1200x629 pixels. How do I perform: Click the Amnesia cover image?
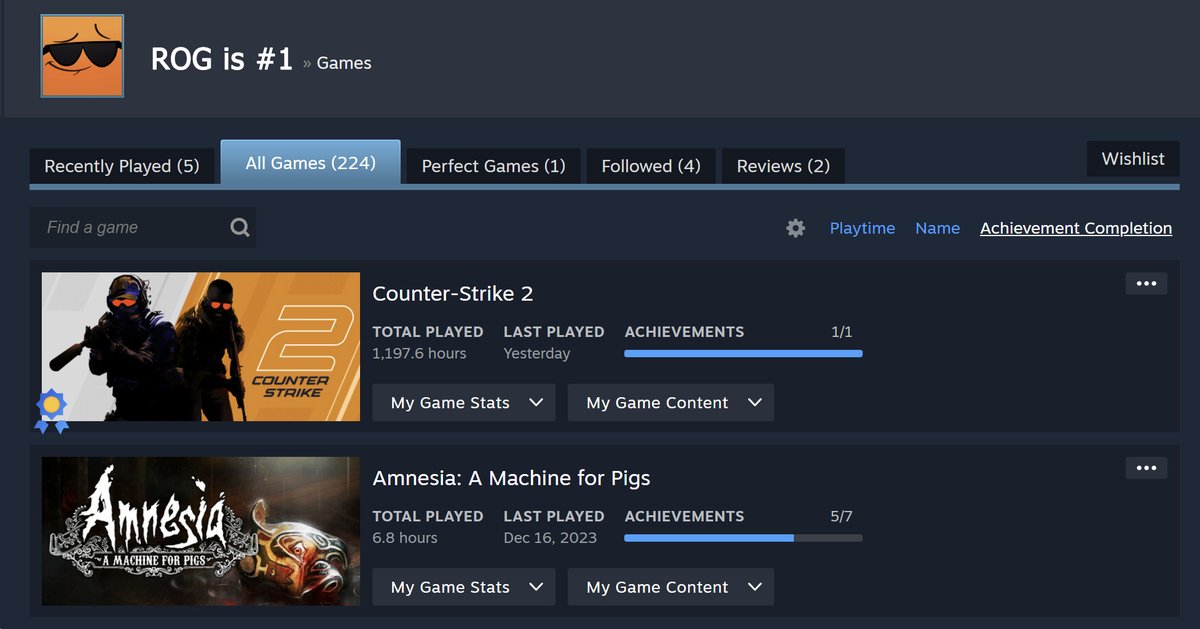201,531
